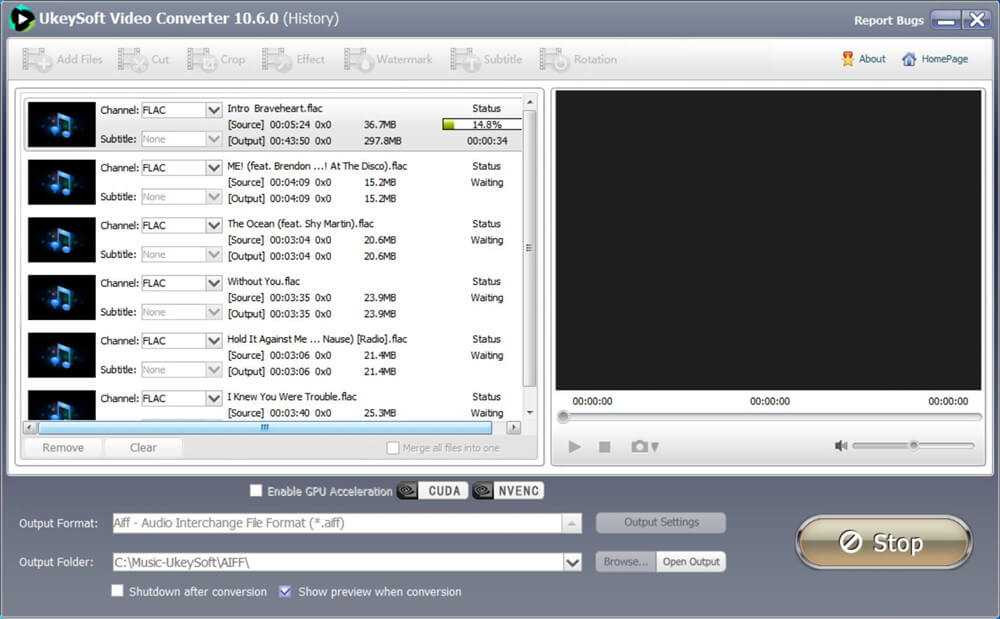Enable GPU Acceleration checkbox

pyautogui.click(x=256, y=491)
